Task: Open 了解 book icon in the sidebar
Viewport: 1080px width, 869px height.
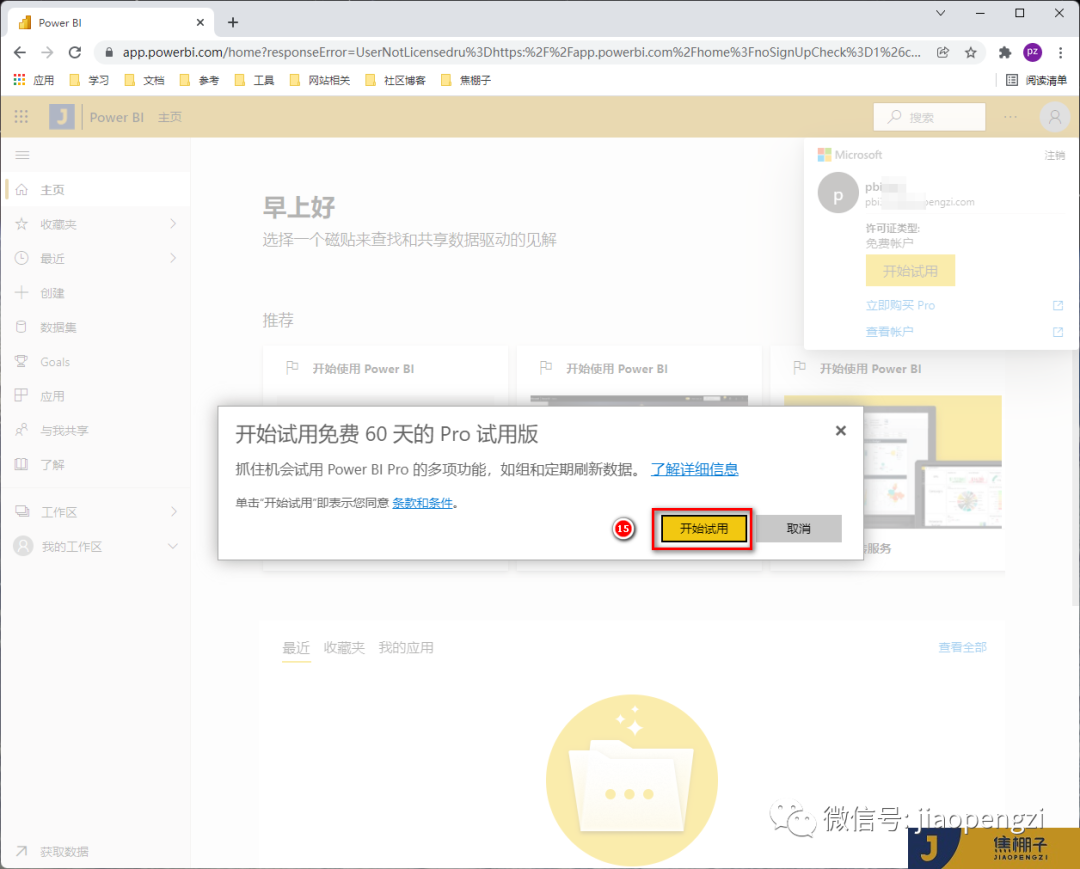Action: click(x=21, y=465)
